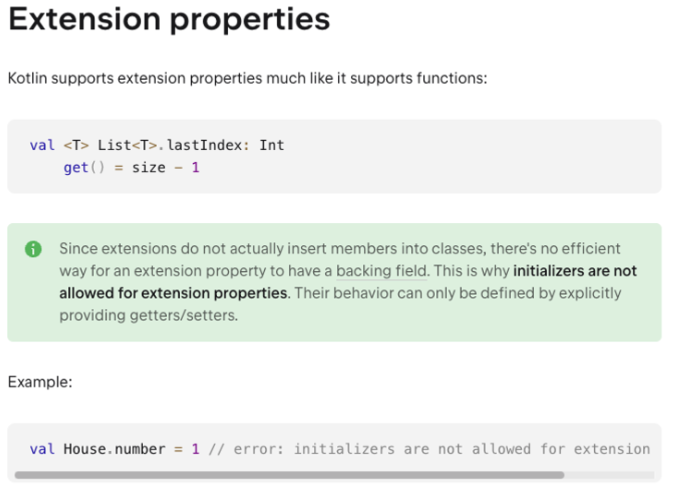Click the val keyword in lastIndex code
The width and height of the screenshot is (675, 493).
(x=42, y=145)
